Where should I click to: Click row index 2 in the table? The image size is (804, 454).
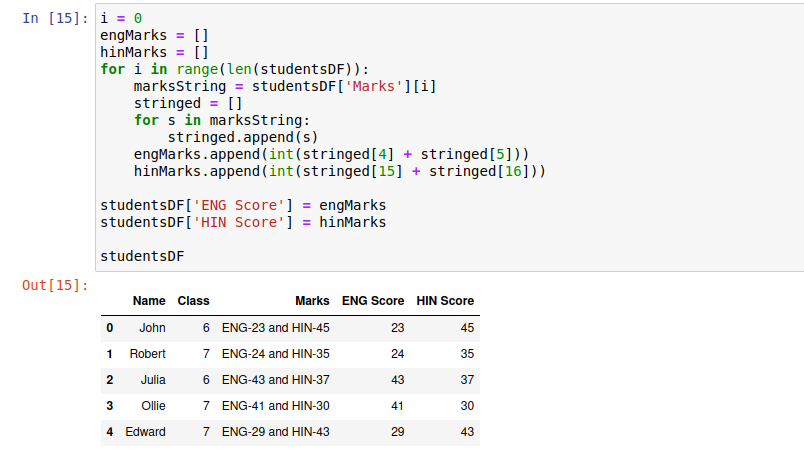click(110, 380)
